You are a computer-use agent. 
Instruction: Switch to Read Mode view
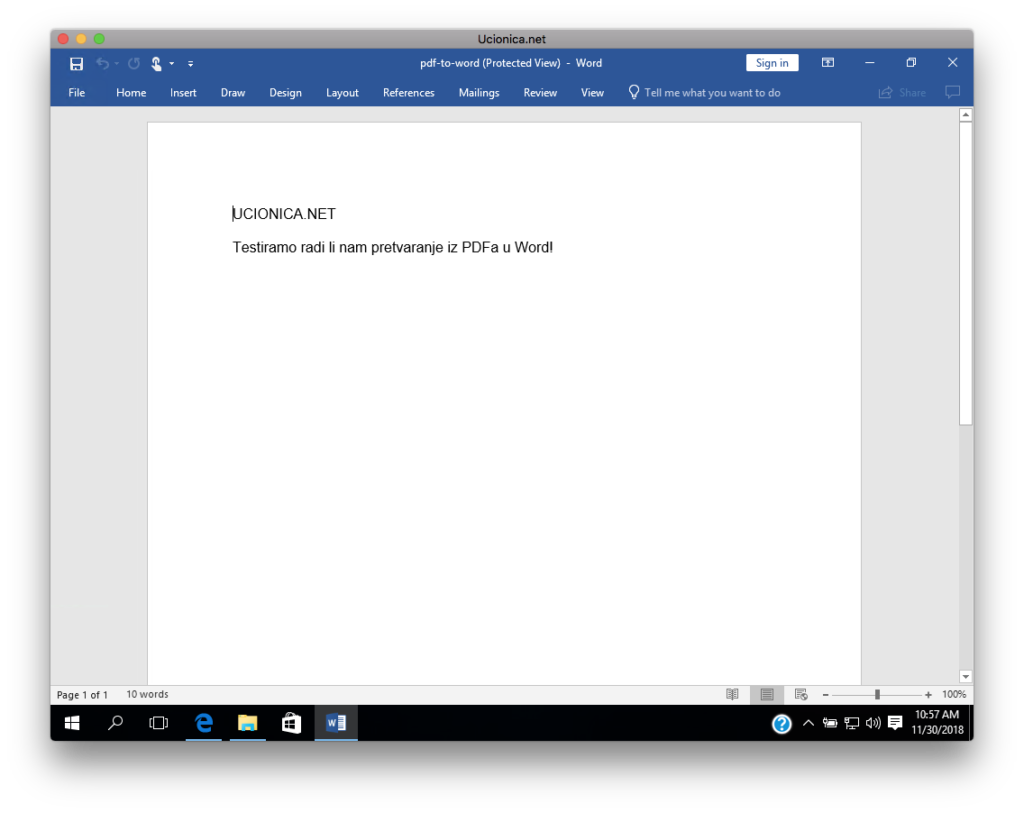[732, 694]
